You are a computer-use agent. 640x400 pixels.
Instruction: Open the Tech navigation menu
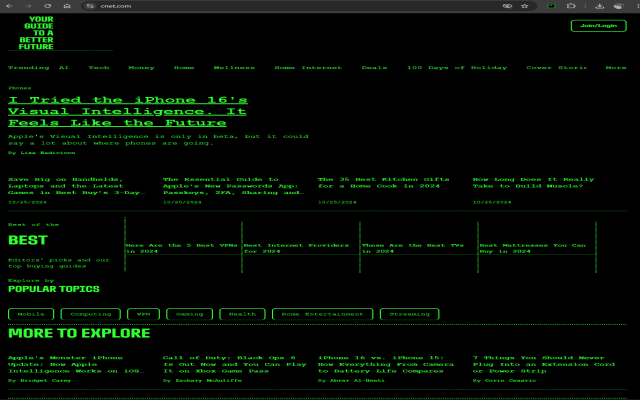point(99,67)
